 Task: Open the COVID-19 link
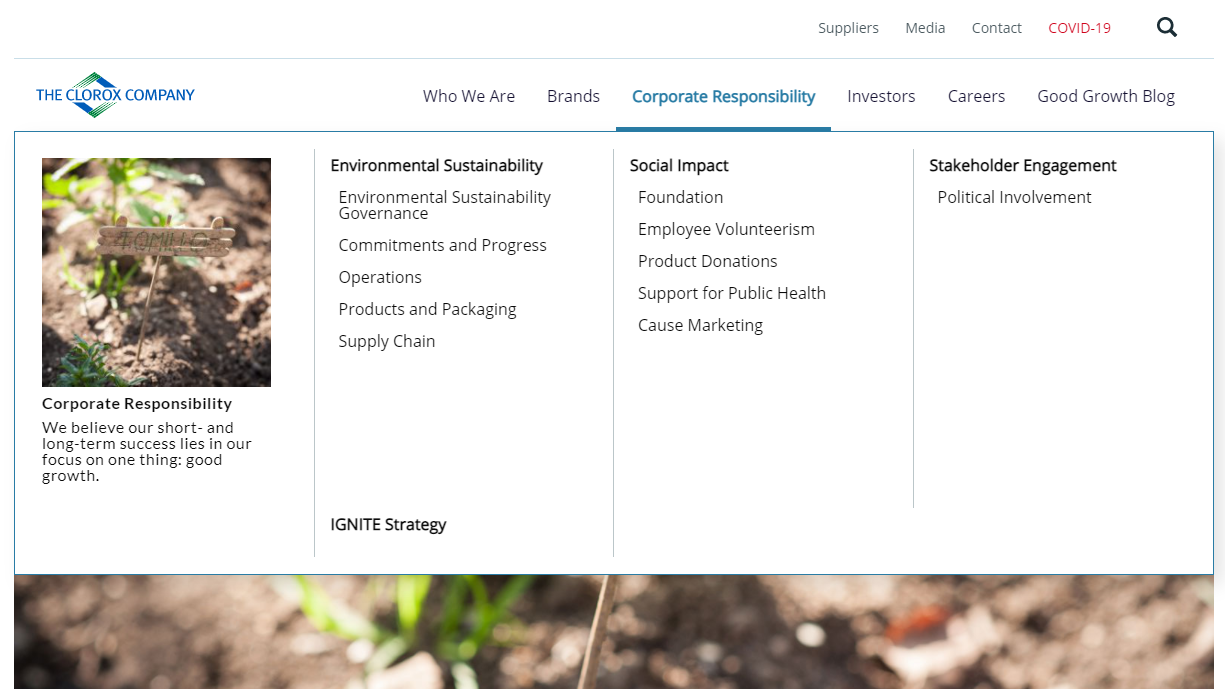pos(1079,28)
